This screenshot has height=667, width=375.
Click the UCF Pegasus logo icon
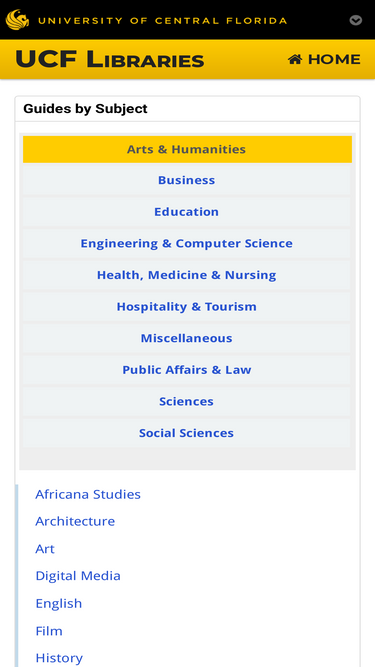pos(17,20)
